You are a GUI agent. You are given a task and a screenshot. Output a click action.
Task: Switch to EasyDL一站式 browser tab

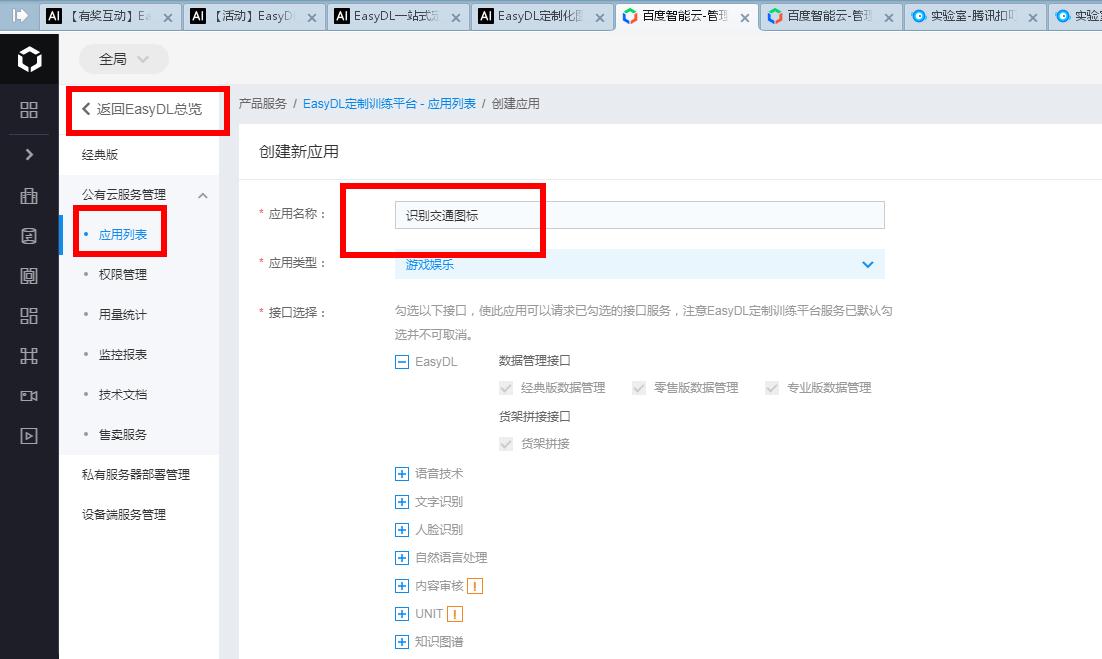pos(398,16)
